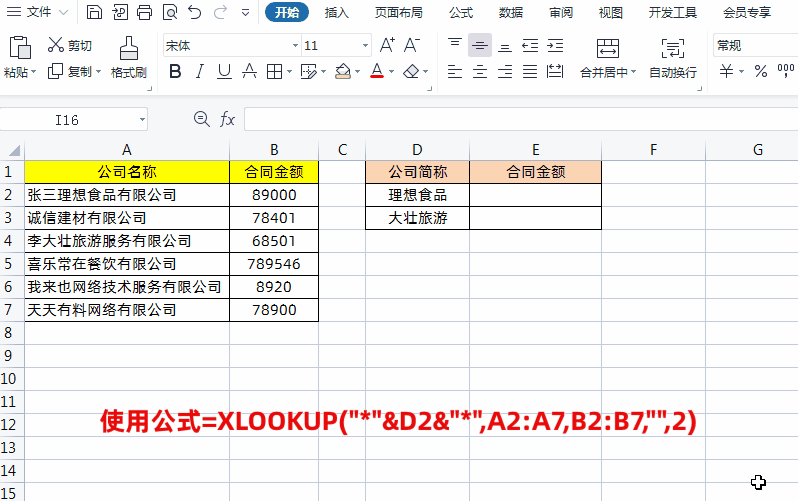
Task: Click the Paste clipboard icon
Action: tap(20, 48)
